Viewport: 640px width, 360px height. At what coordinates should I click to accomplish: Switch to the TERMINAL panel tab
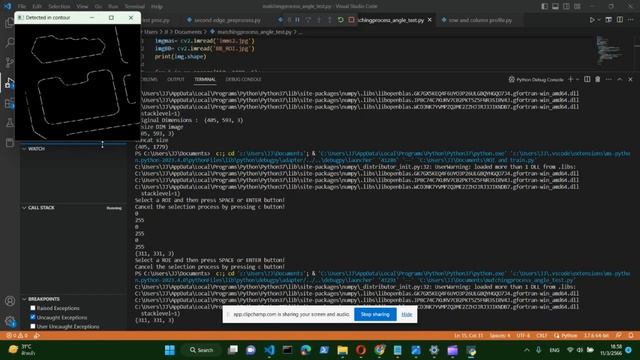(x=205, y=79)
